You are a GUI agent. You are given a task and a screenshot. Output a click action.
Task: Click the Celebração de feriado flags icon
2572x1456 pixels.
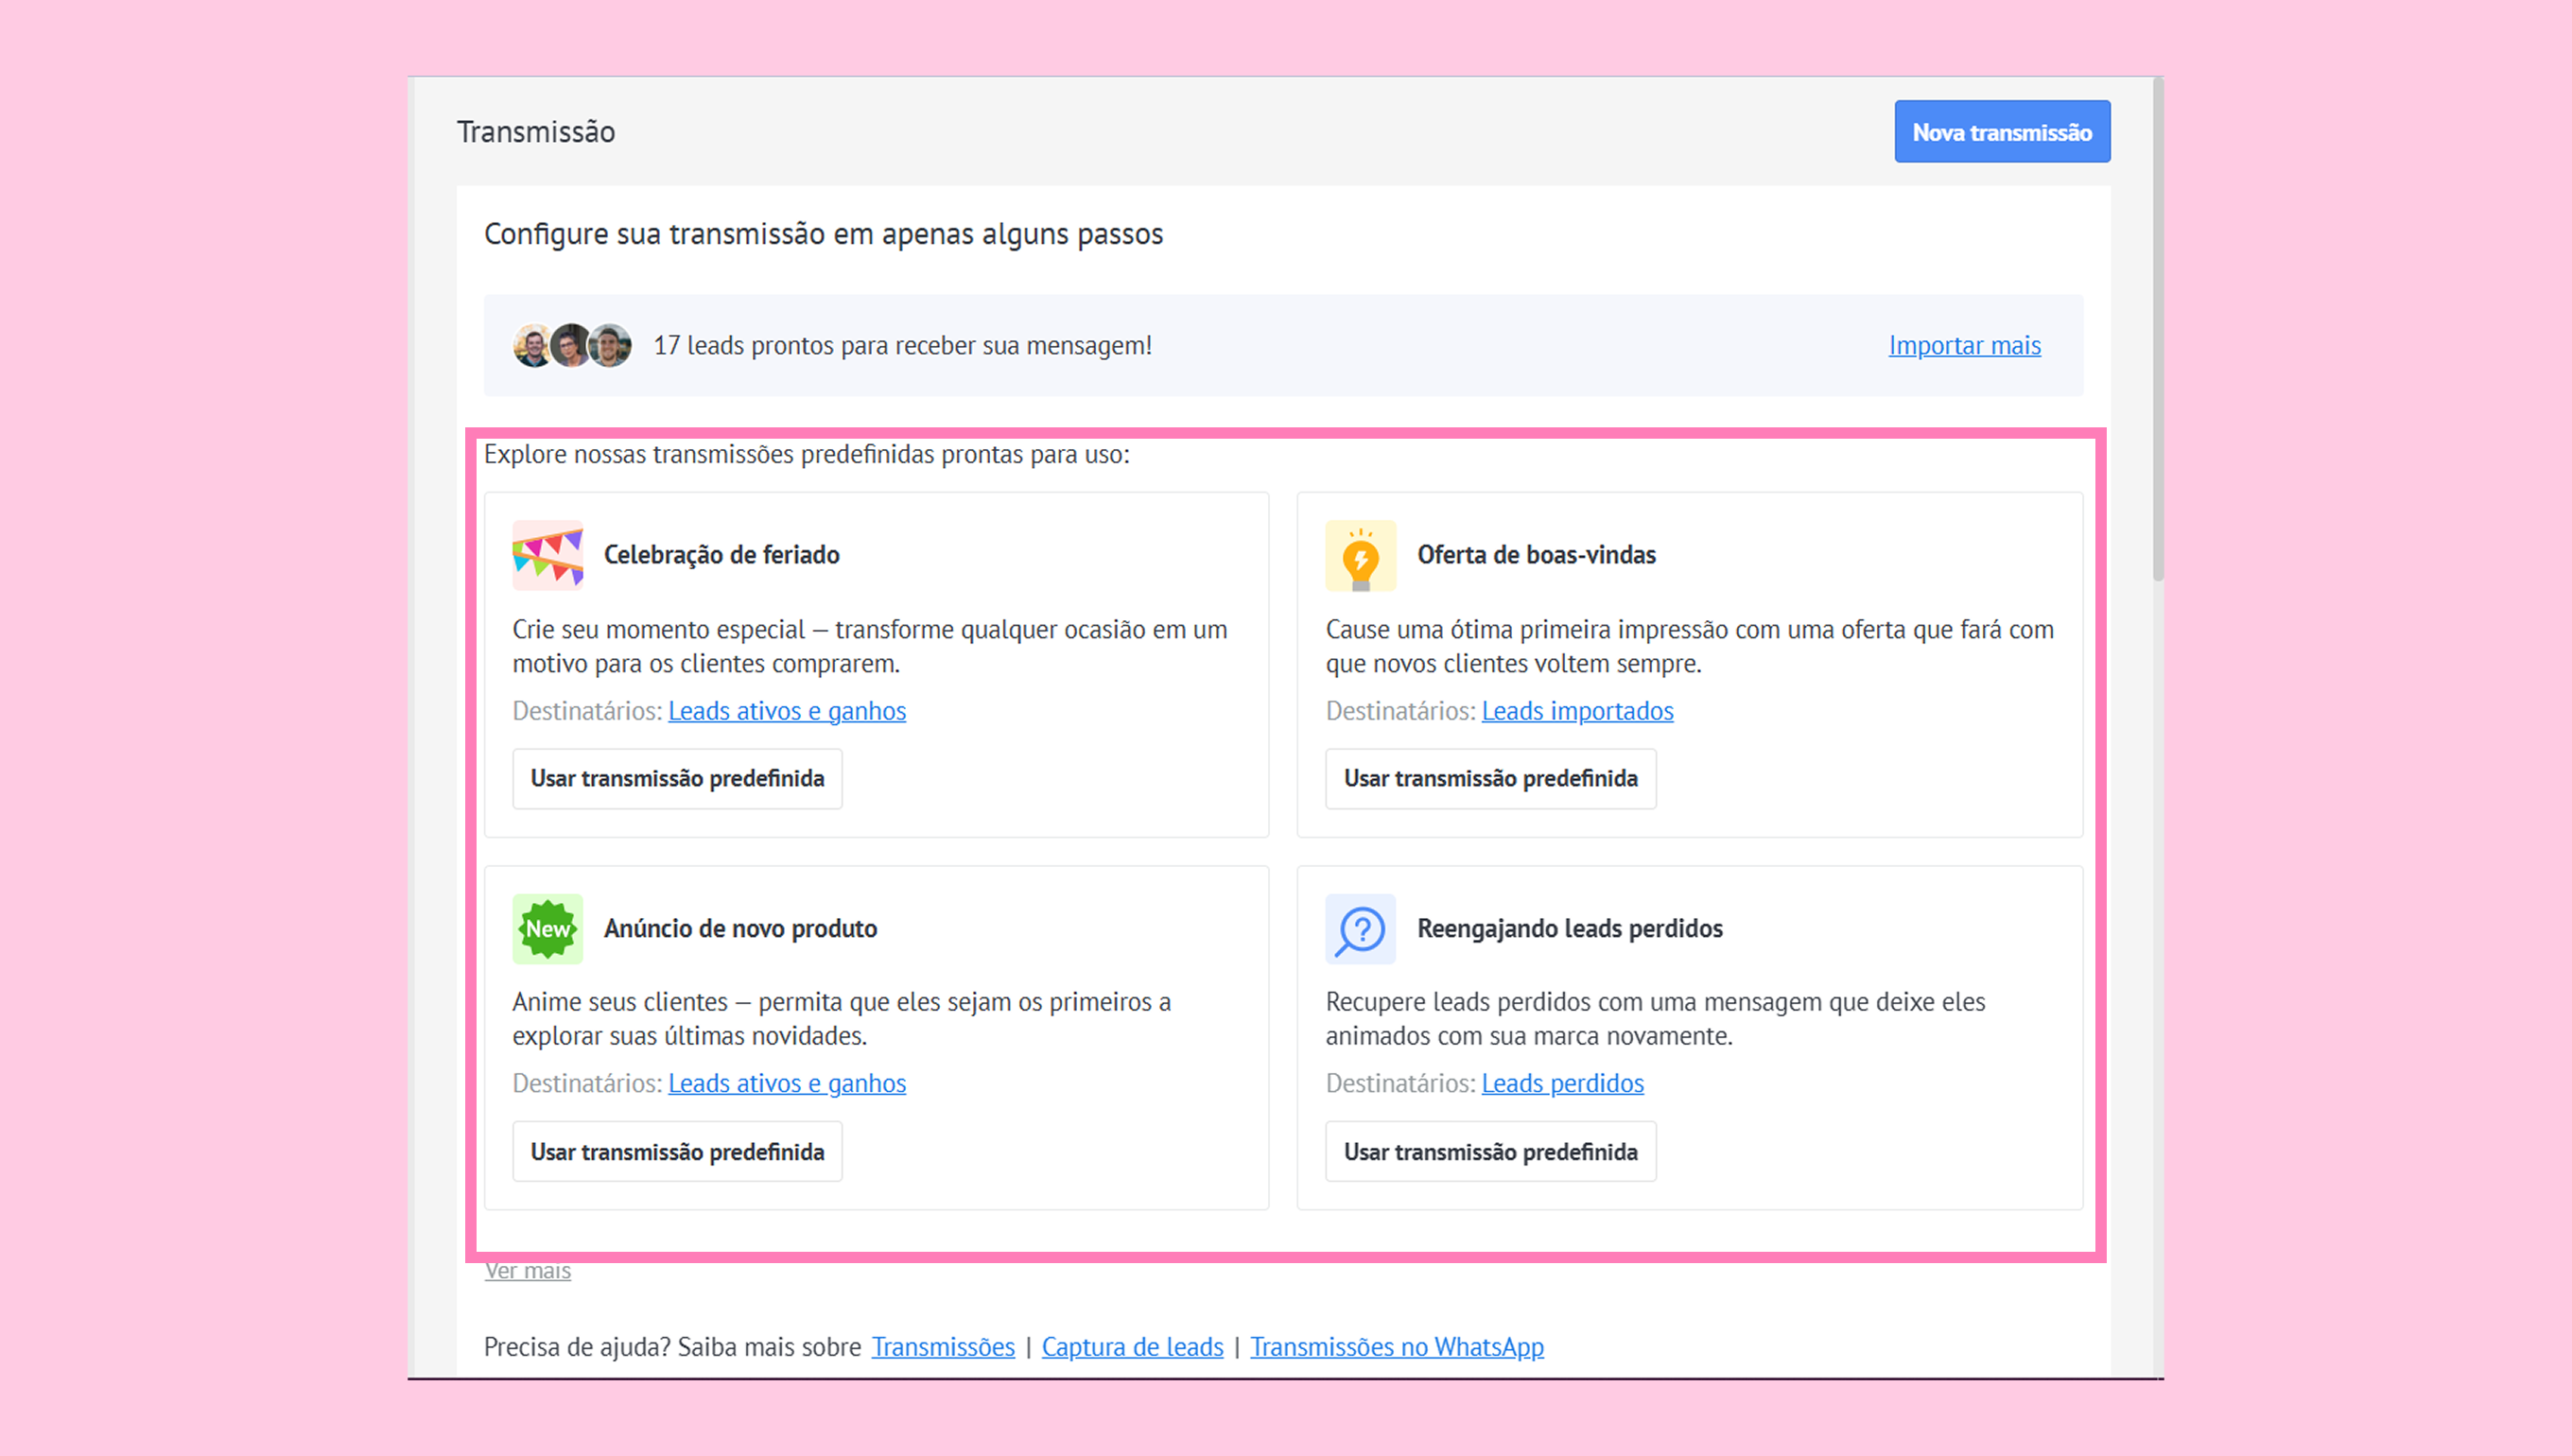click(548, 555)
